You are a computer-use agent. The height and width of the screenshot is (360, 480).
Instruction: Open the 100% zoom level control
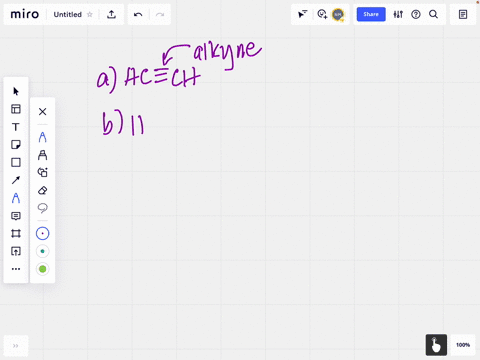click(x=463, y=345)
